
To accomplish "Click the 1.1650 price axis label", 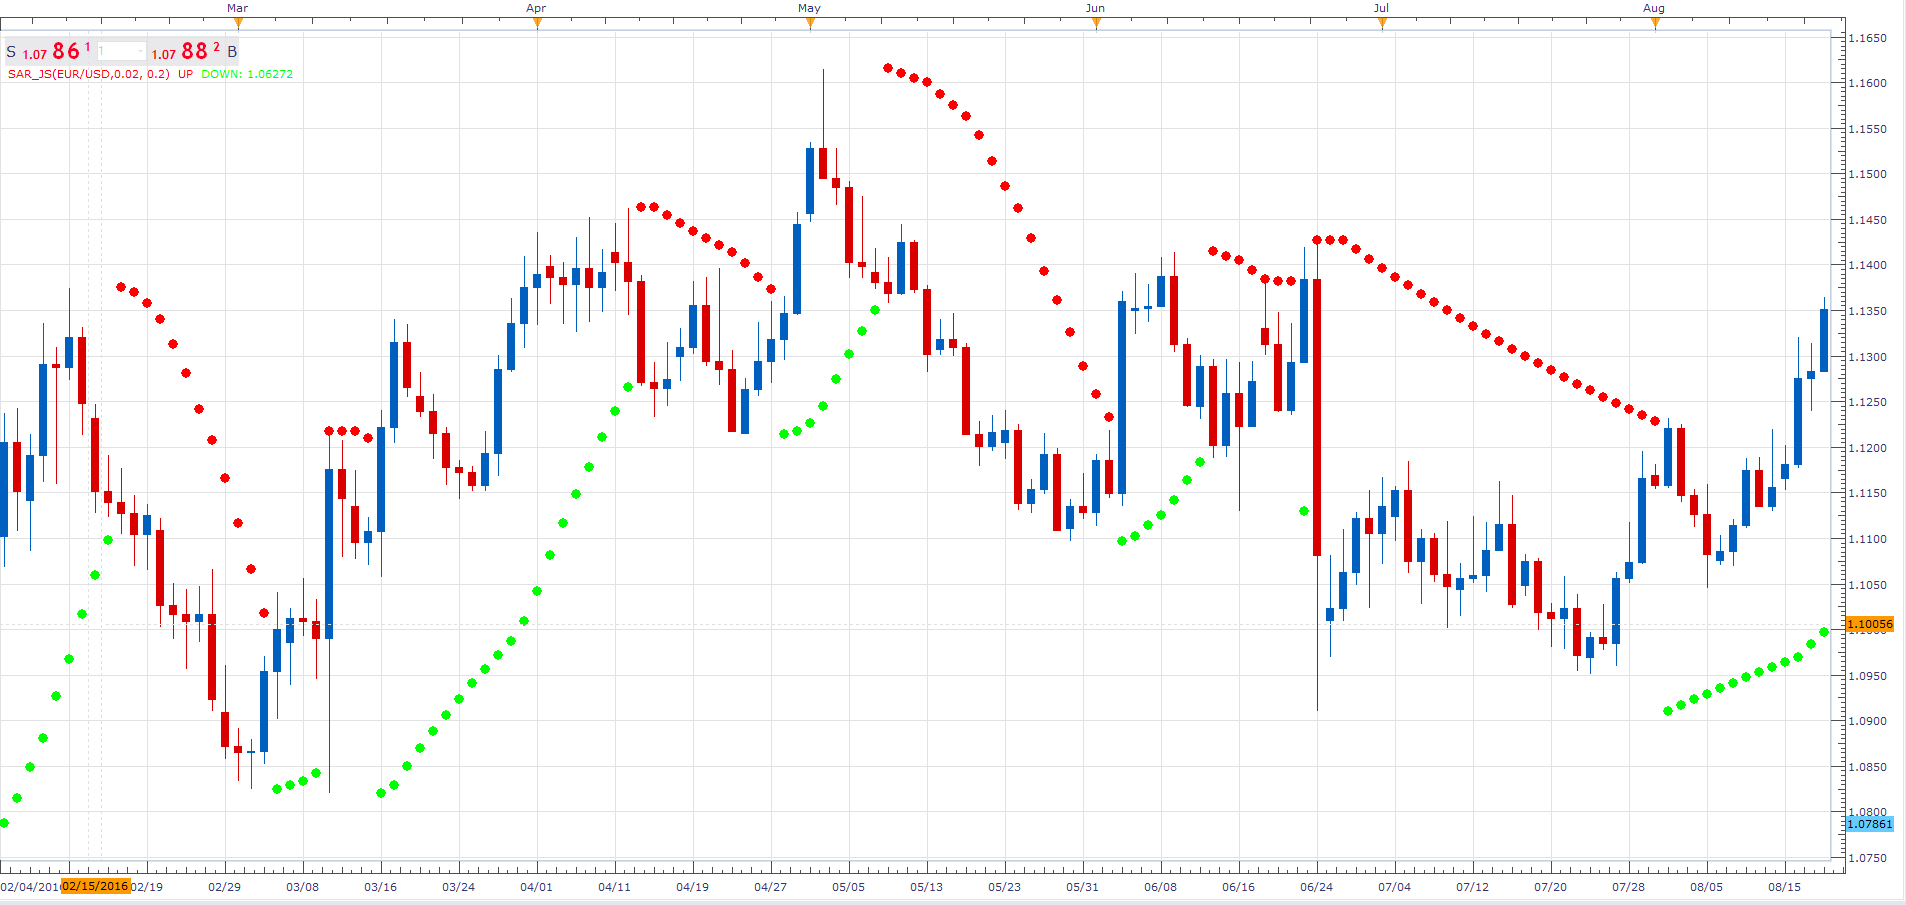I will pos(1867,38).
